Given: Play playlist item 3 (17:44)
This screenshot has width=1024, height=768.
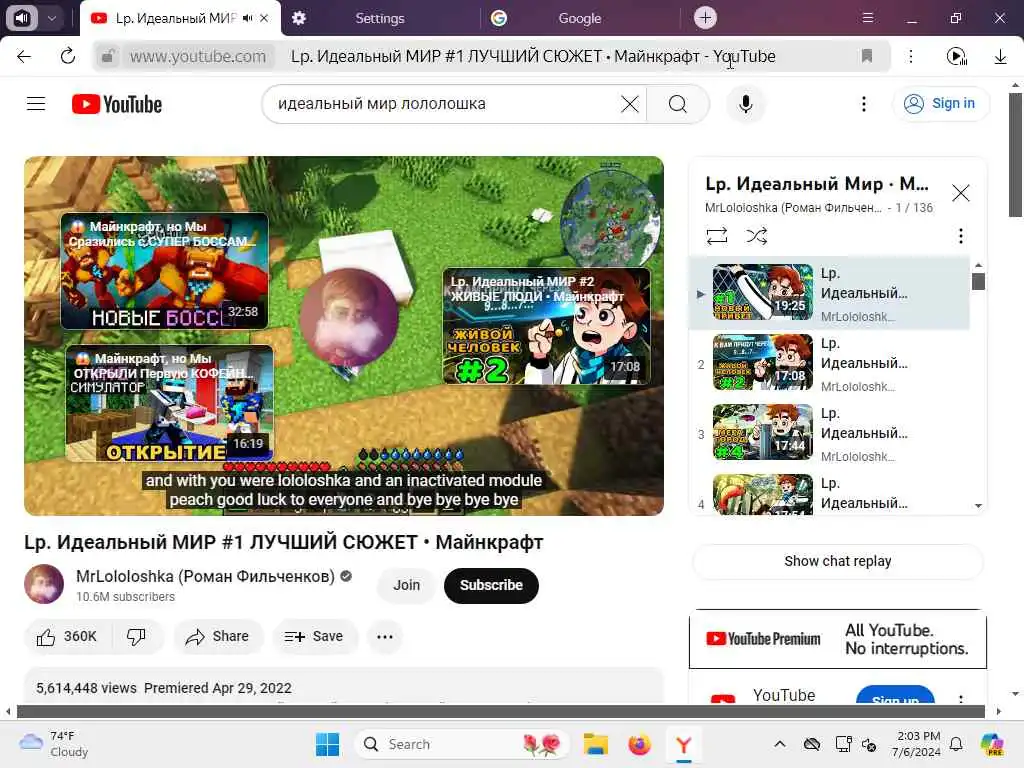Looking at the screenshot, I should (829, 433).
